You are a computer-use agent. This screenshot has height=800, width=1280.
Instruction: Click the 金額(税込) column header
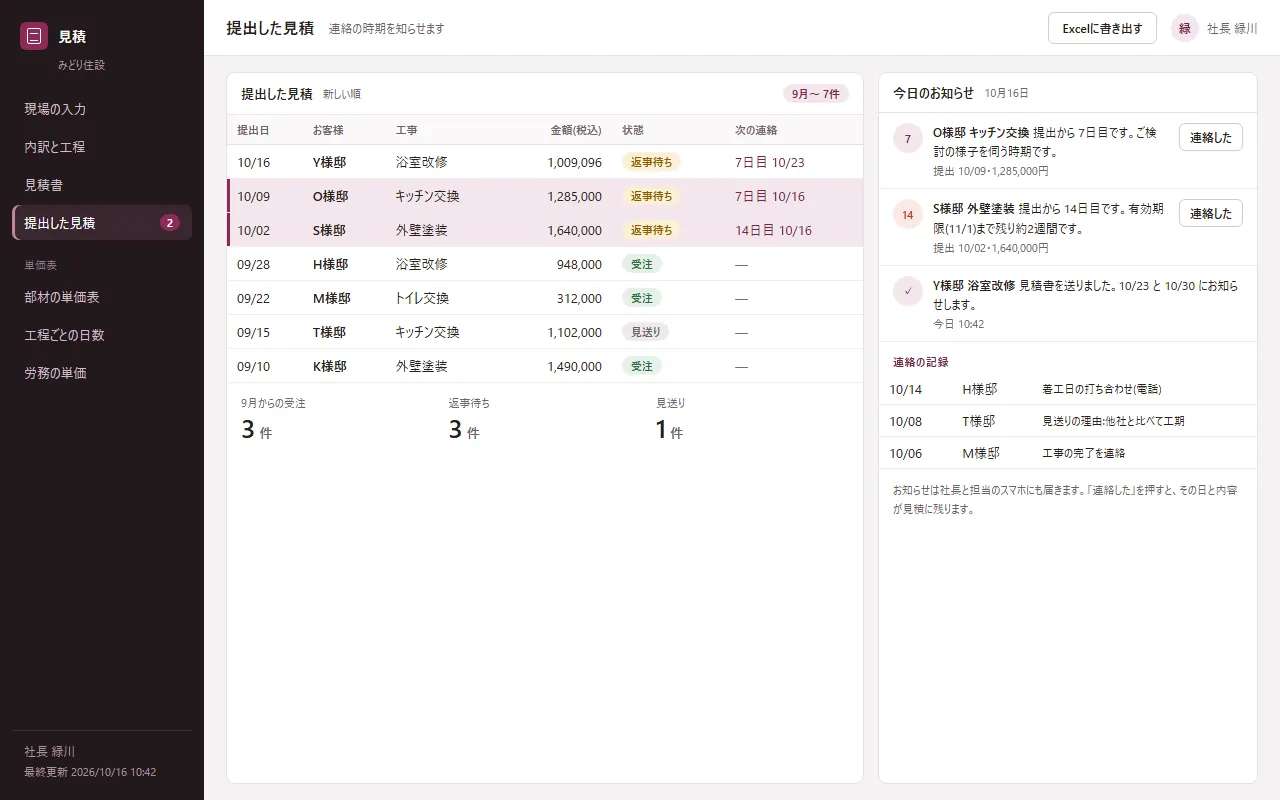tap(576, 130)
